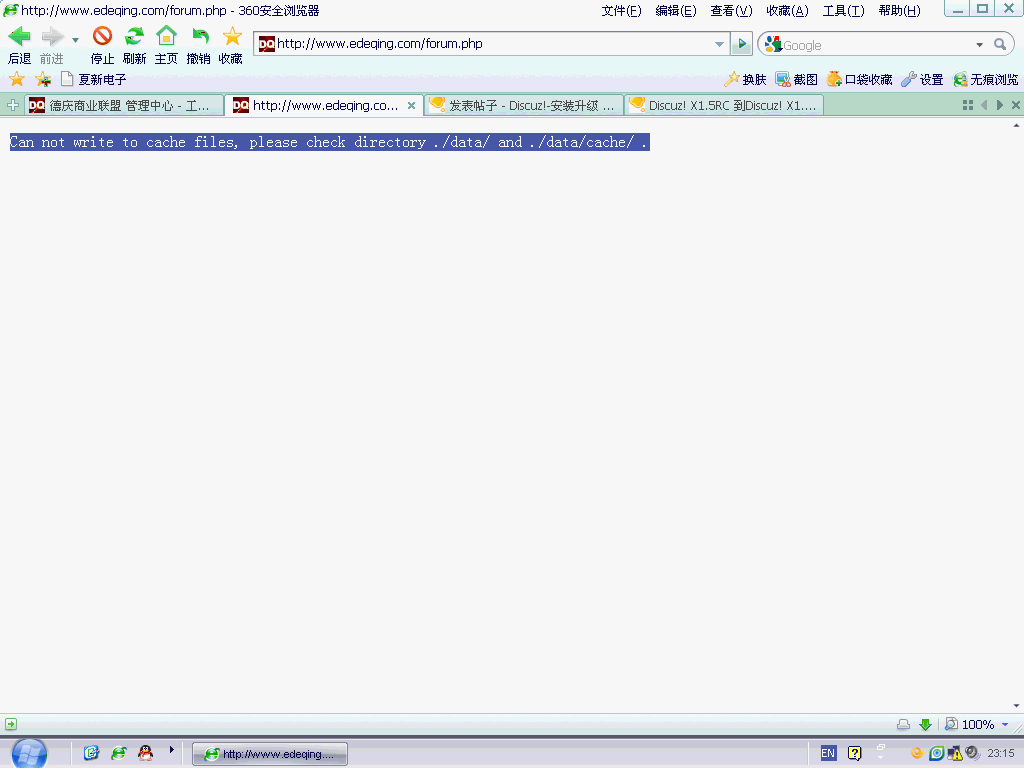The height and width of the screenshot is (768, 1024).
Task: Click the orange tray icon
Action: [x=918, y=753]
